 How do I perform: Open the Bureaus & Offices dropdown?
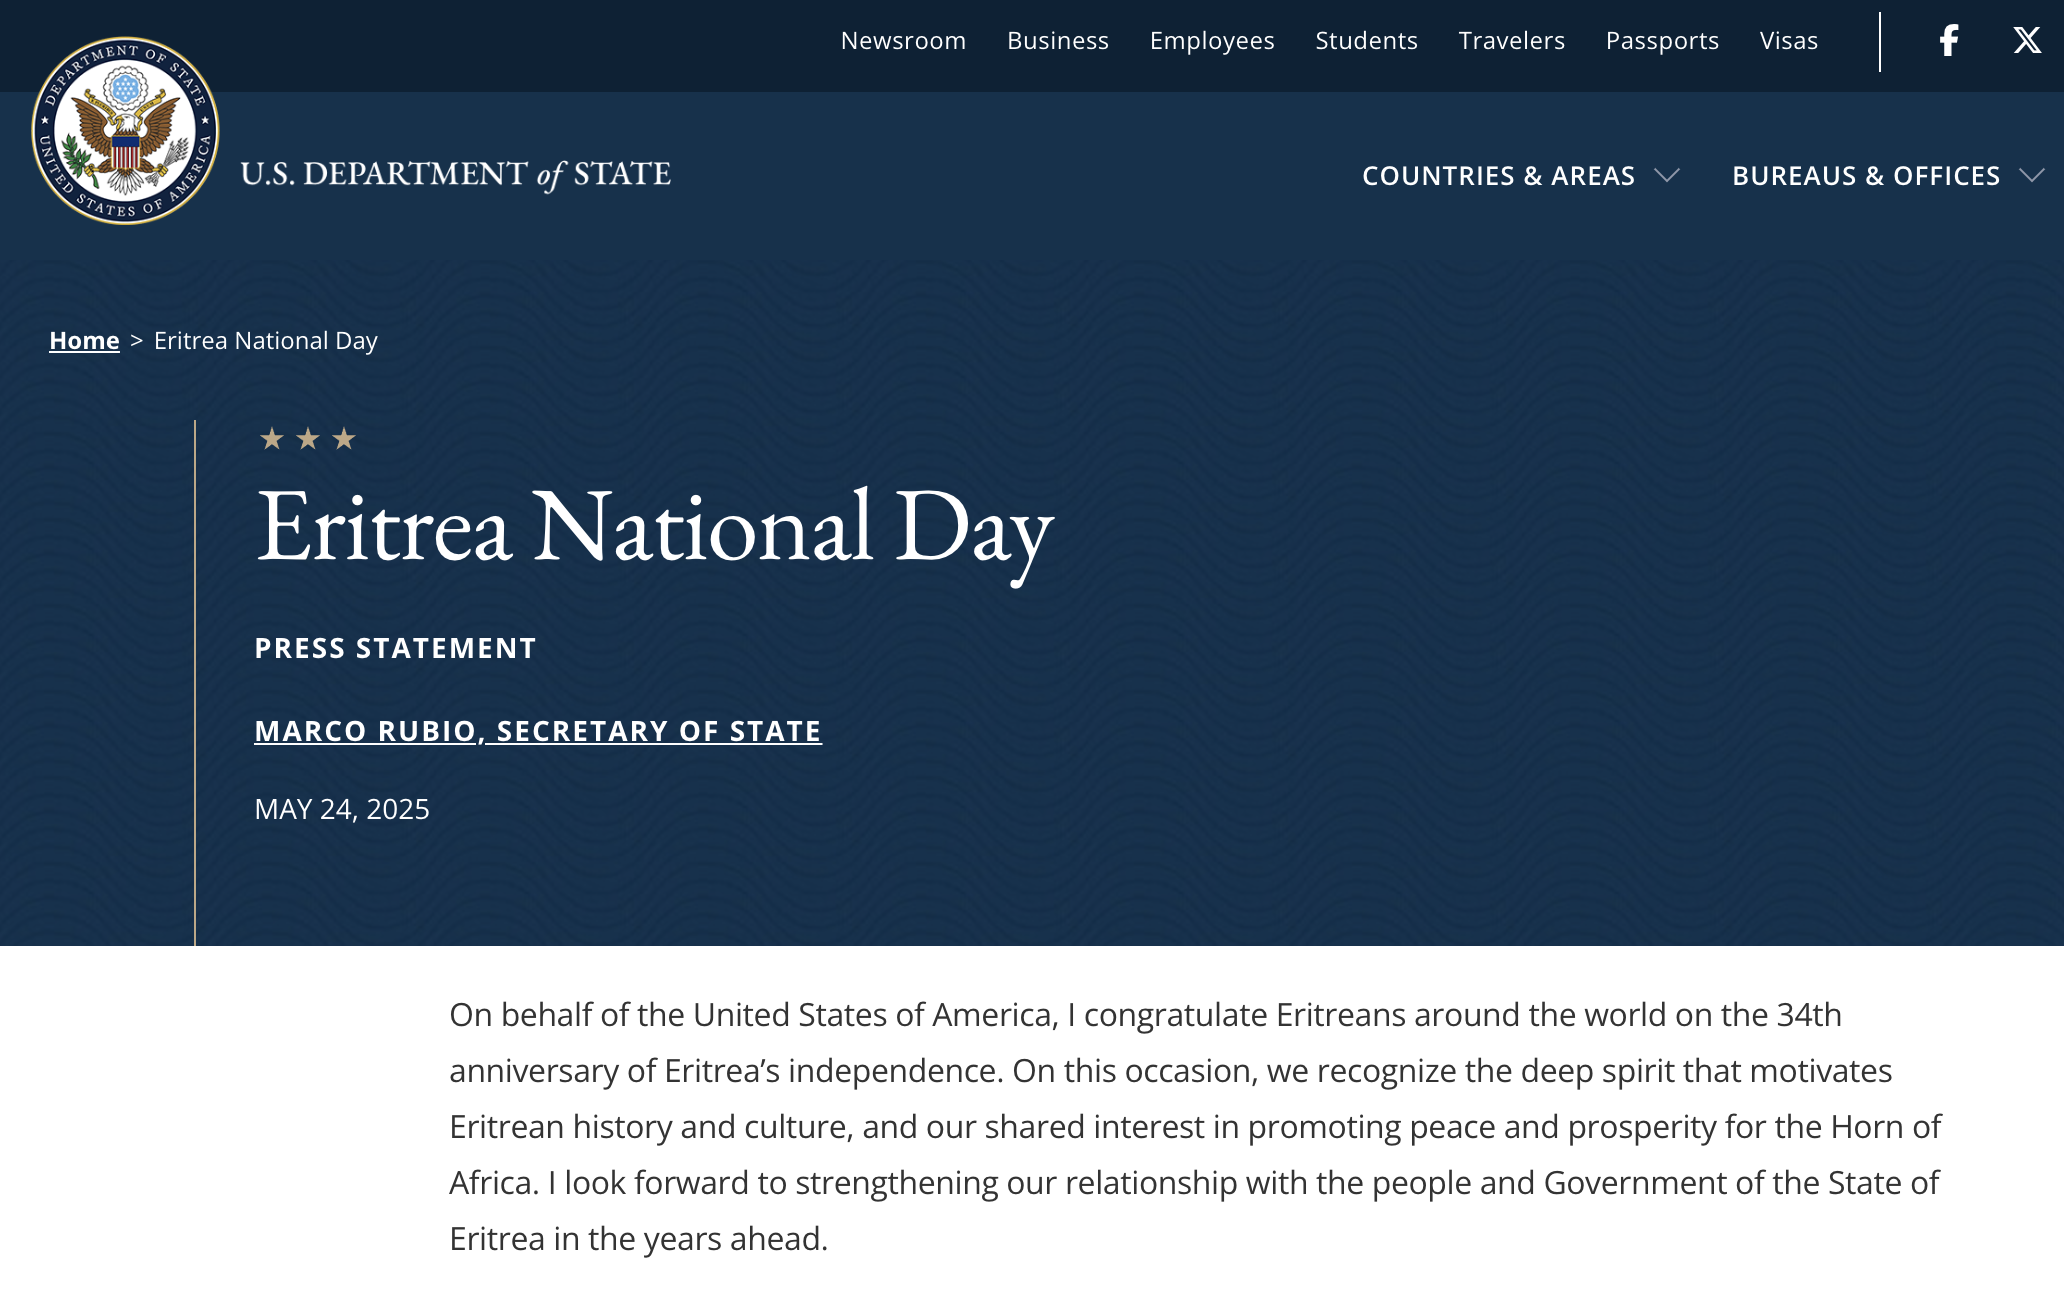[1865, 176]
